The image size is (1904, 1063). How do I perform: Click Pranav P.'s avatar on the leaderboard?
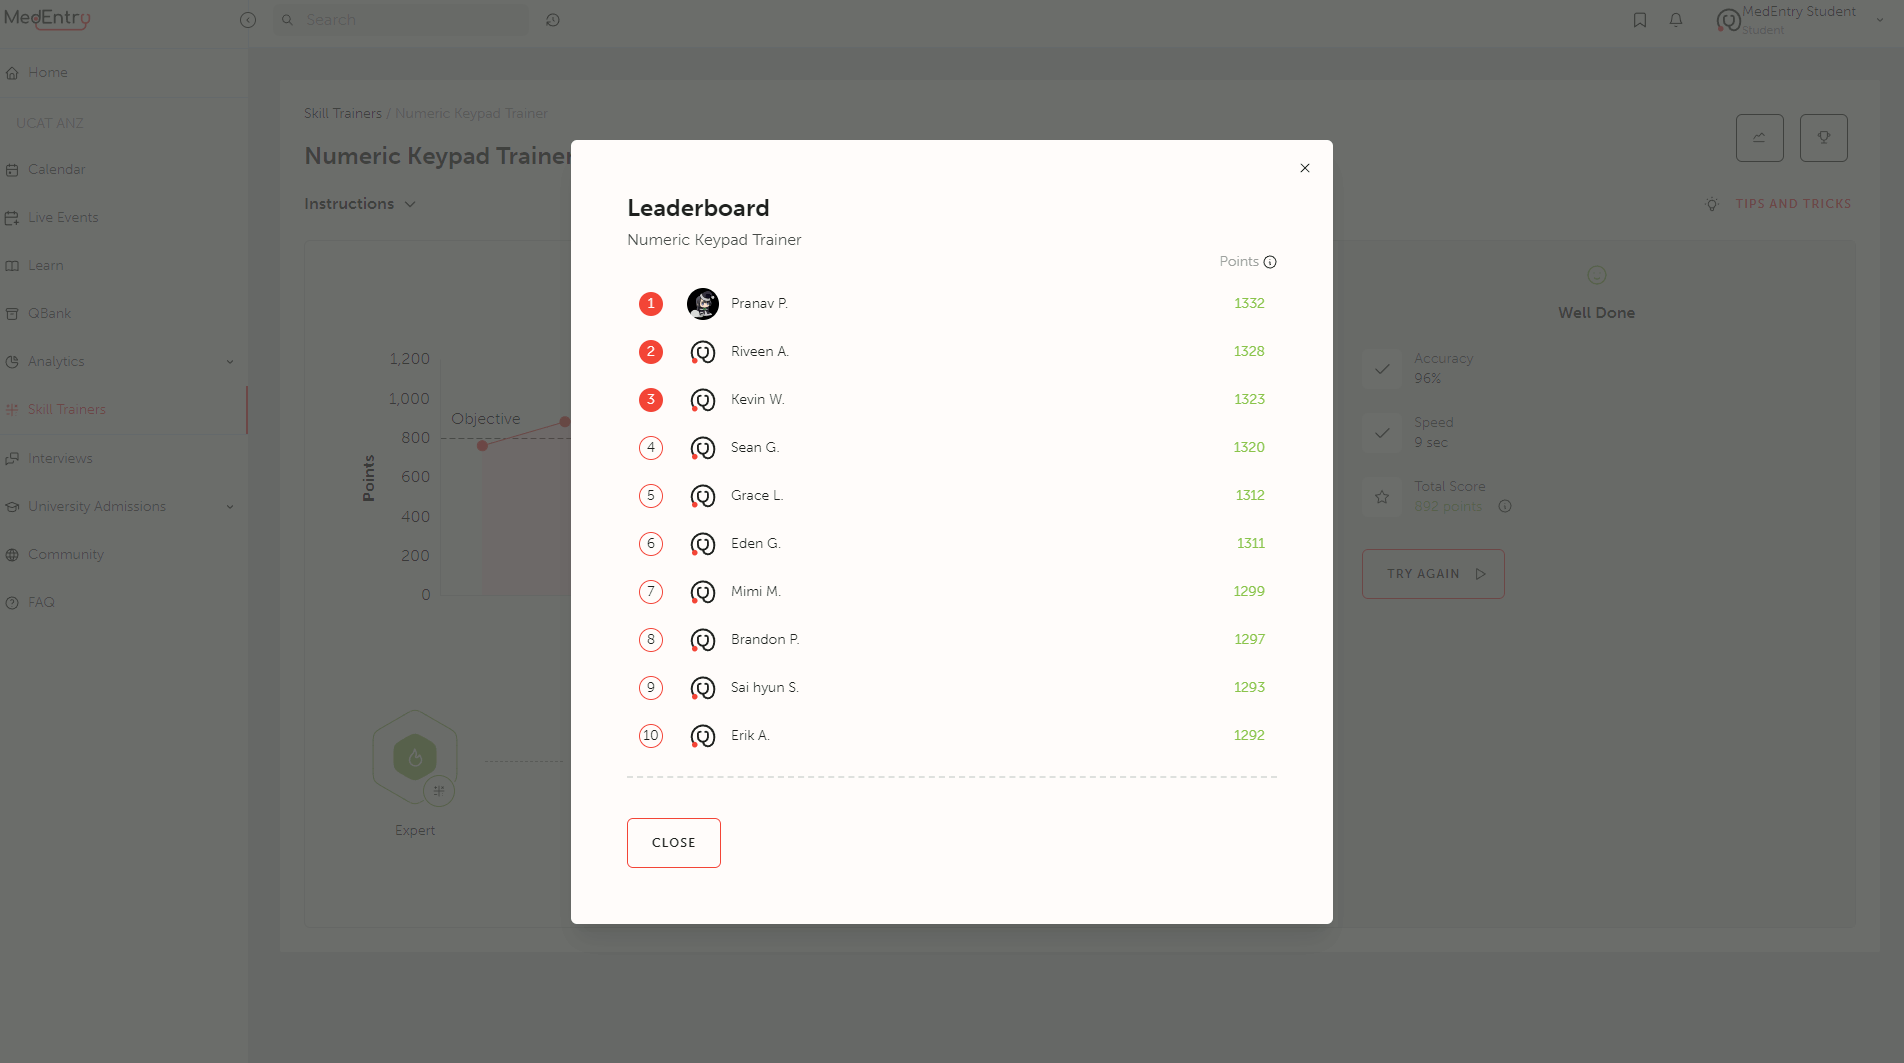tap(703, 303)
